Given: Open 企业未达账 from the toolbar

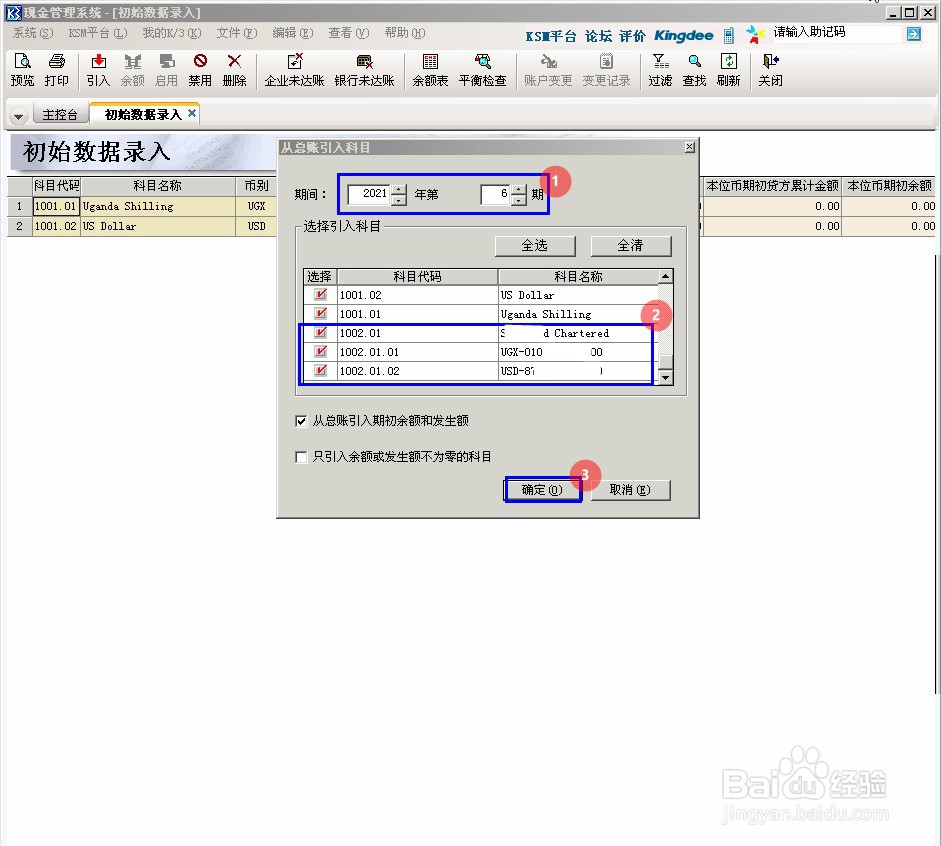Looking at the screenshot, I should [294, 70].
